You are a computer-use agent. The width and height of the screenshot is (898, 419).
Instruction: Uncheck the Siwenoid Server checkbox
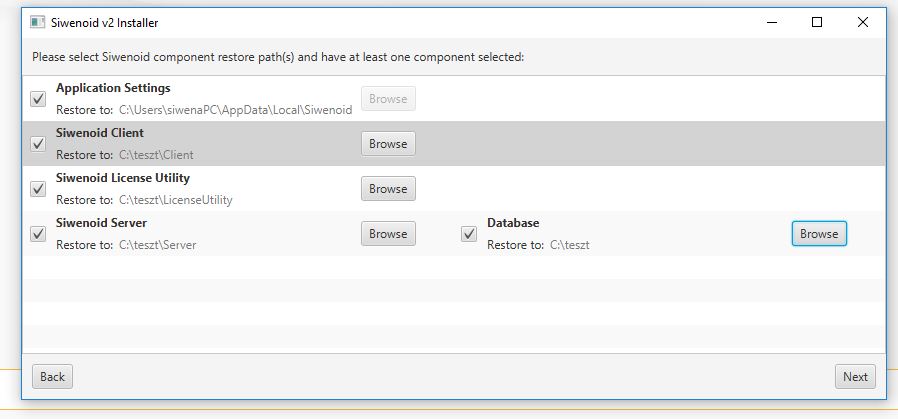pyautogui.click(x=38, y=234)
